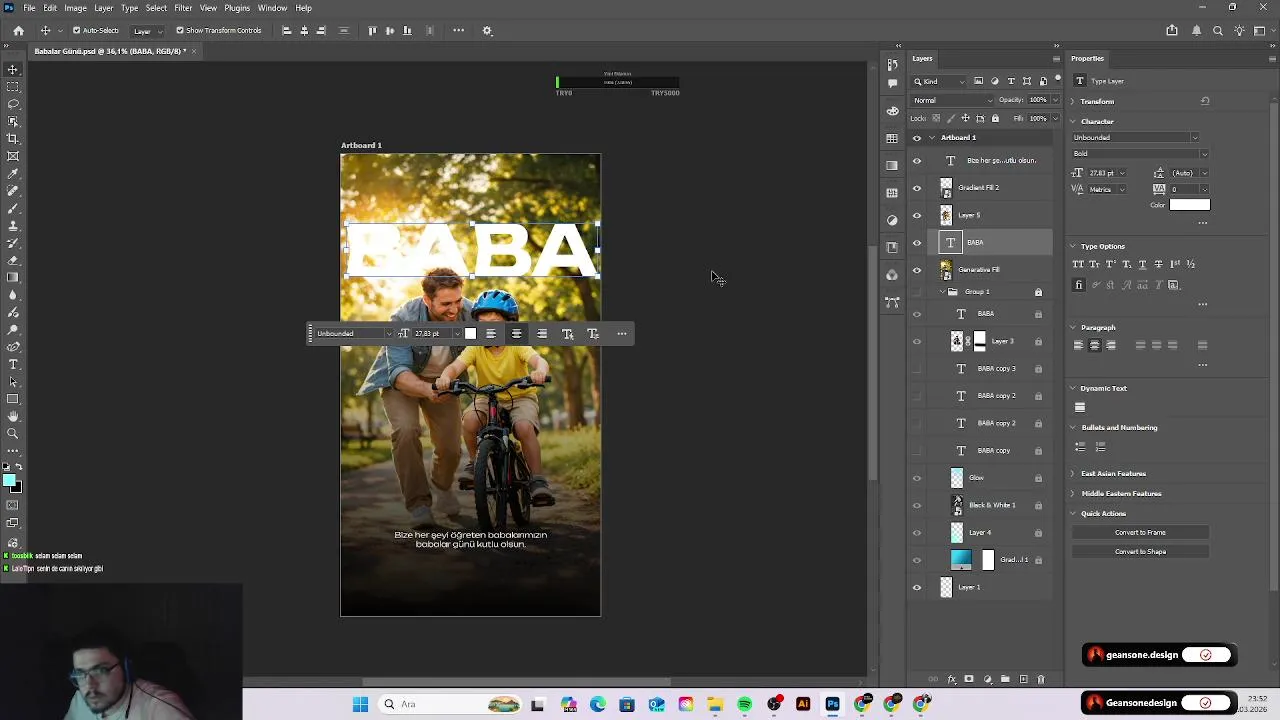Viewport: 1280px width, 720px height.
Task: Select the Hand tool
Action: [x=13, y=416]
